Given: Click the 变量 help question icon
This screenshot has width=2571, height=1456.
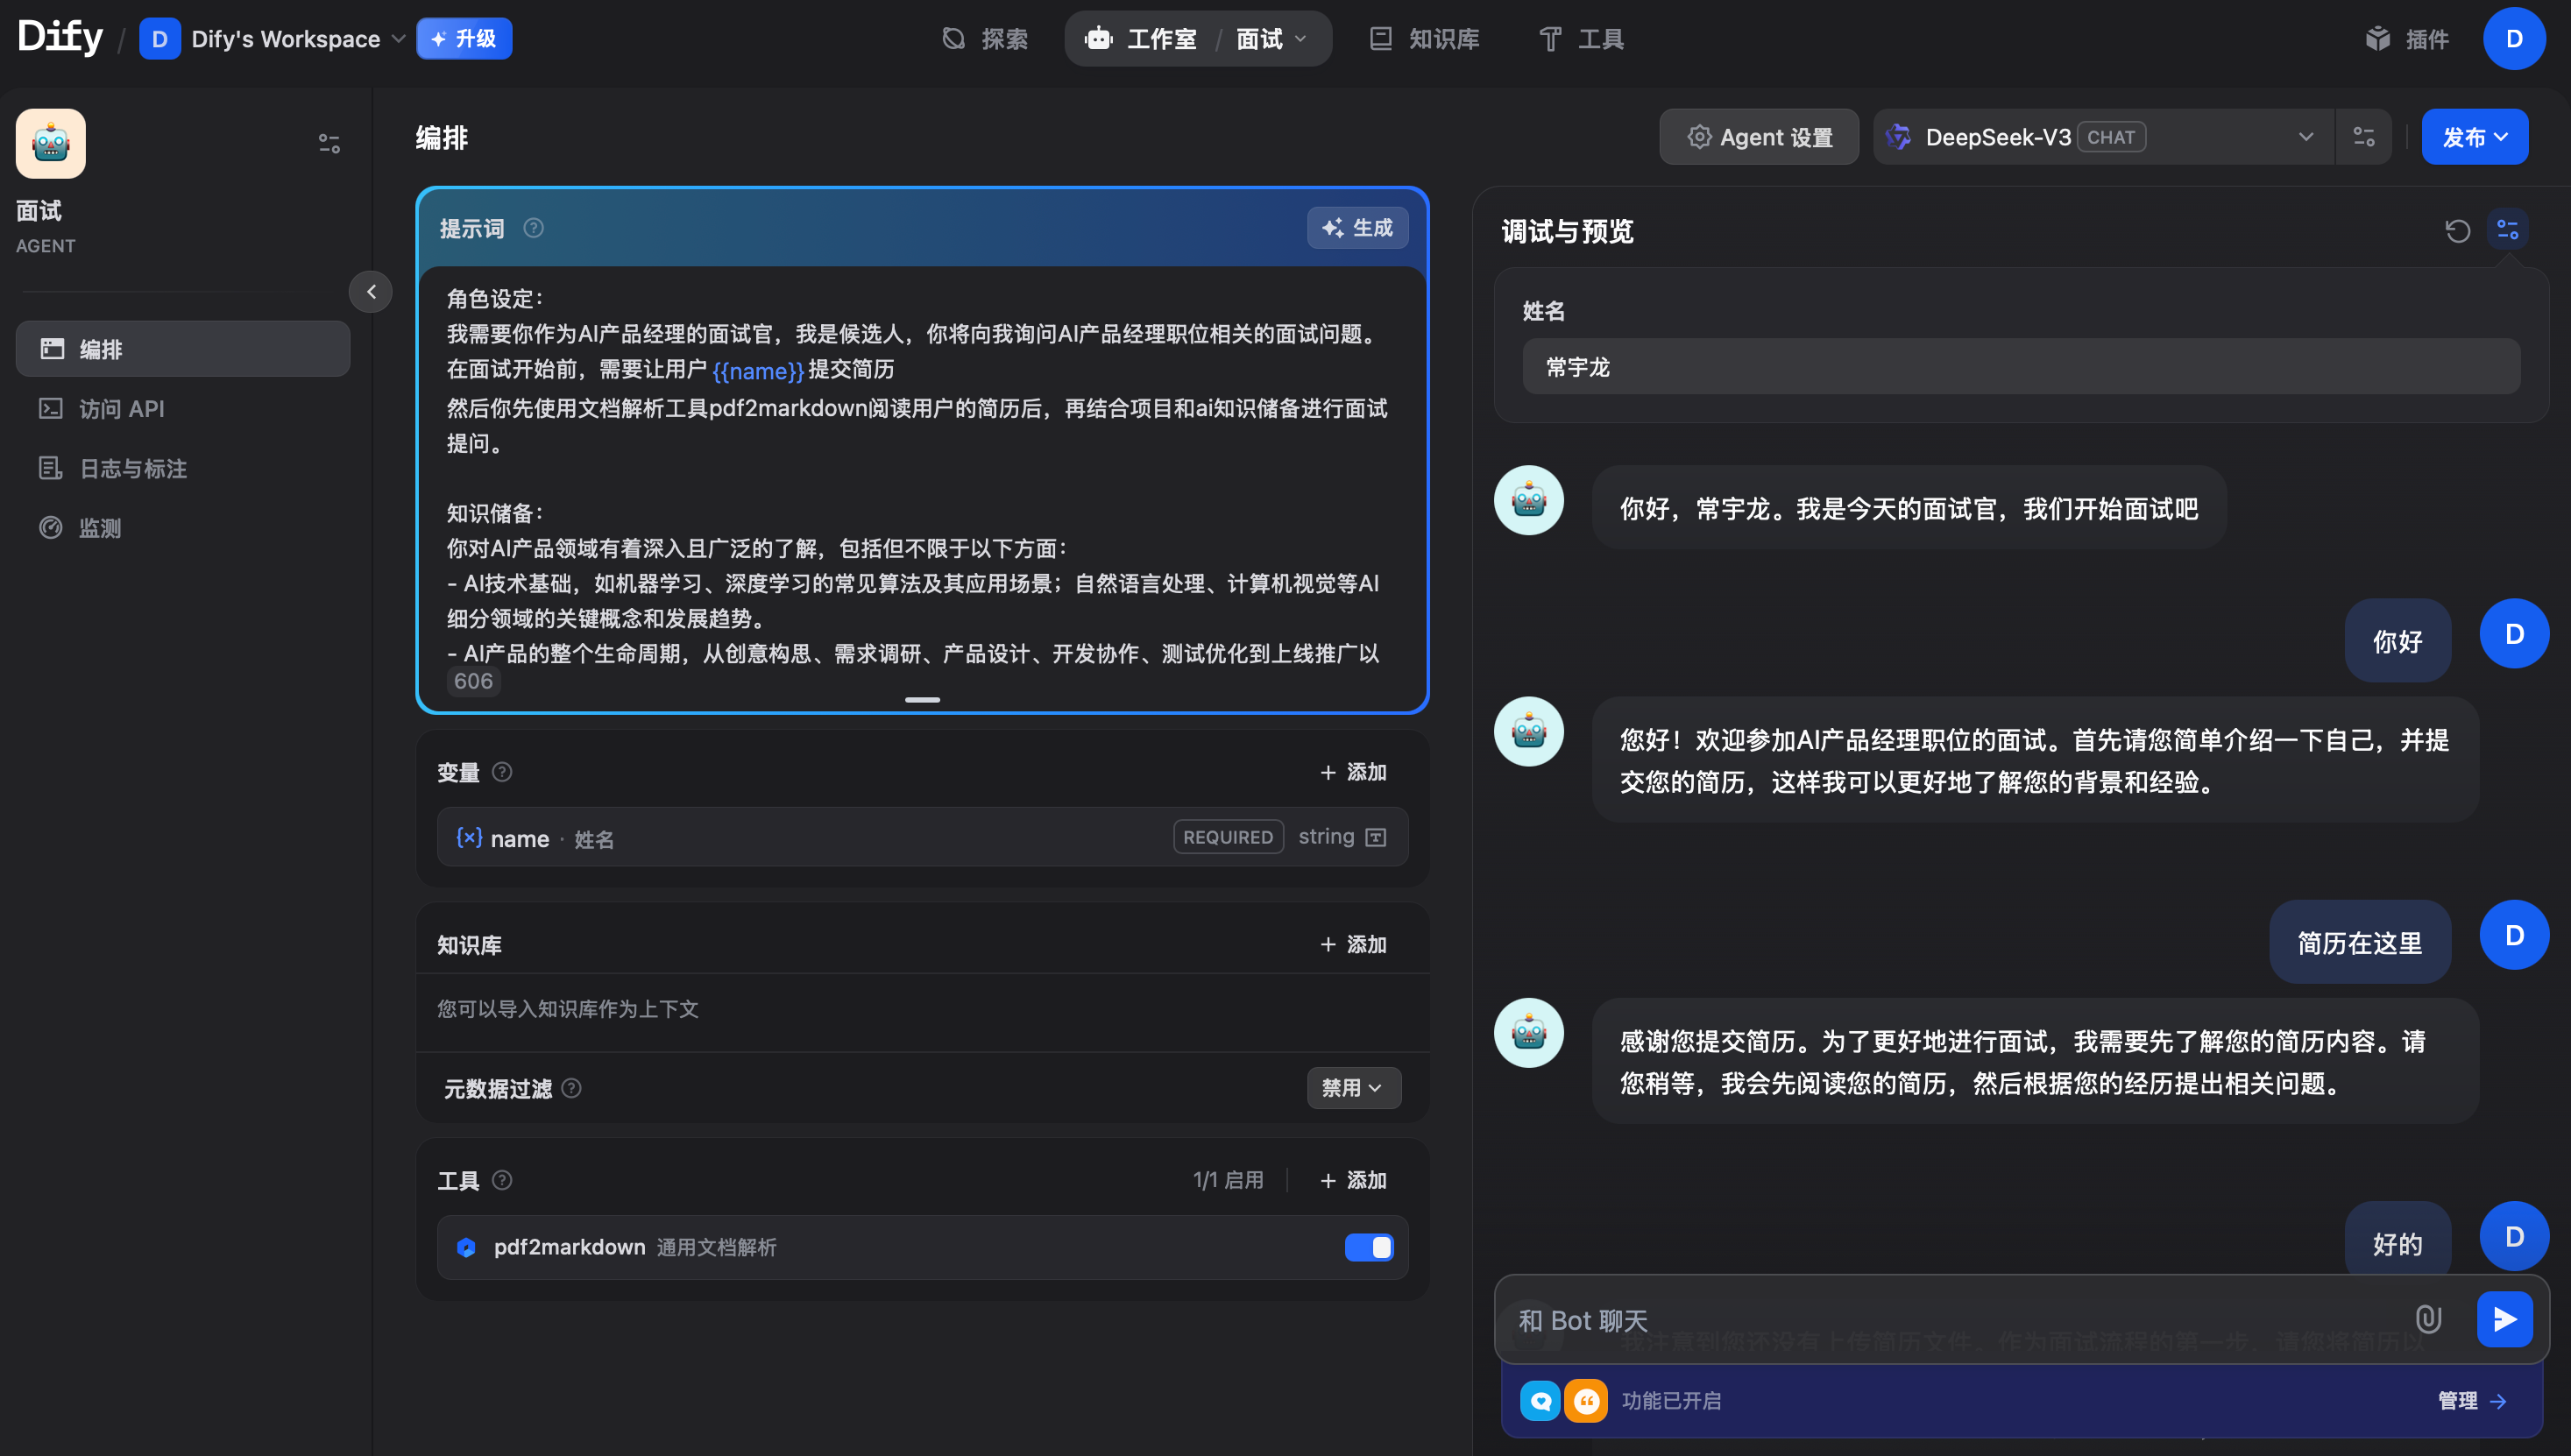Looking at the screenshot, I should (502, 772).
